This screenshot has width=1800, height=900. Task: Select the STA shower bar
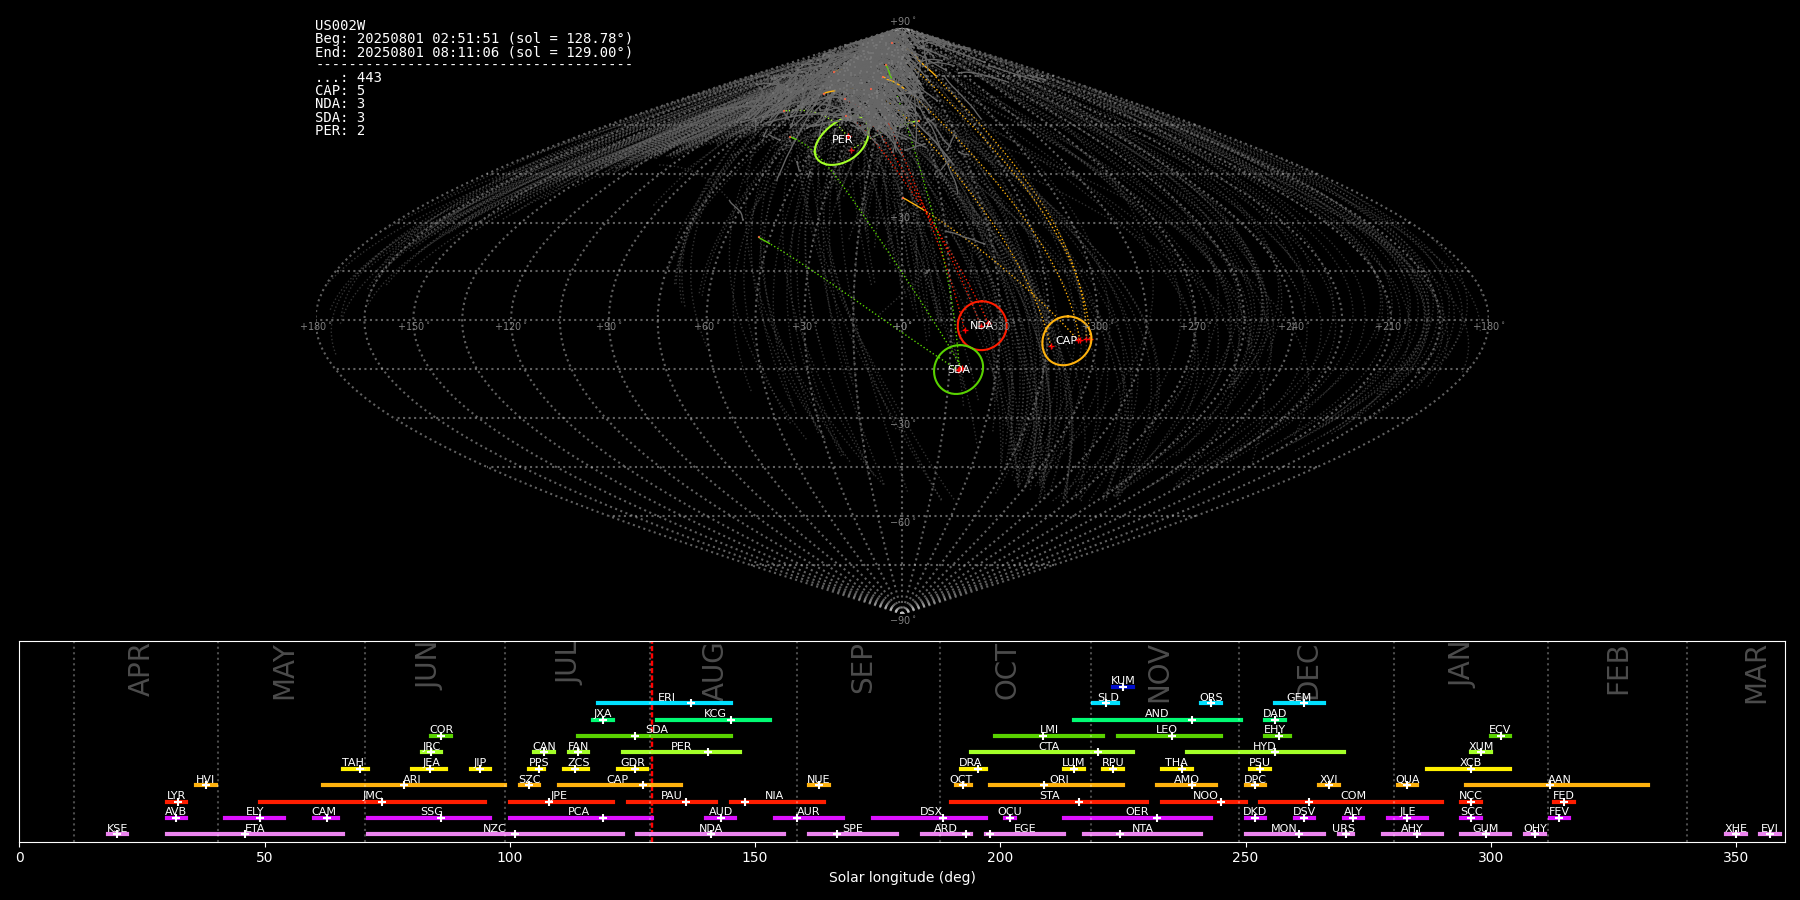(1049, 802)
